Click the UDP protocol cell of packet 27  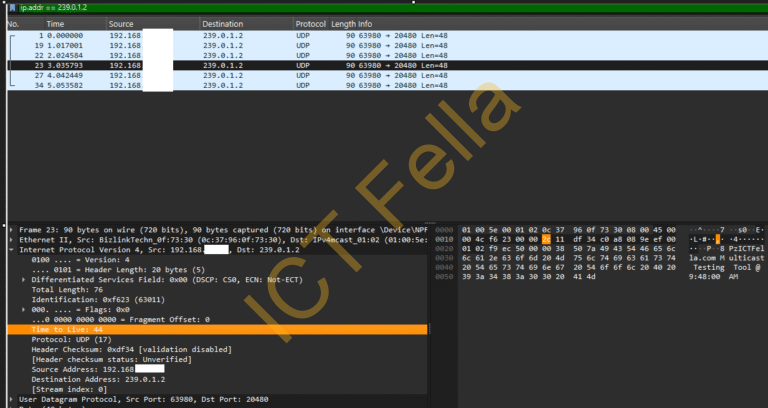303,75
